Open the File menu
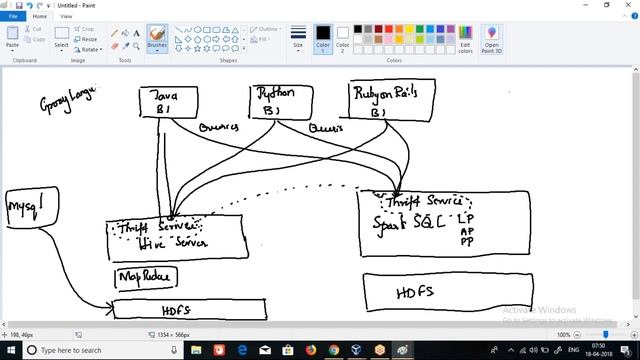 [13, 16]
